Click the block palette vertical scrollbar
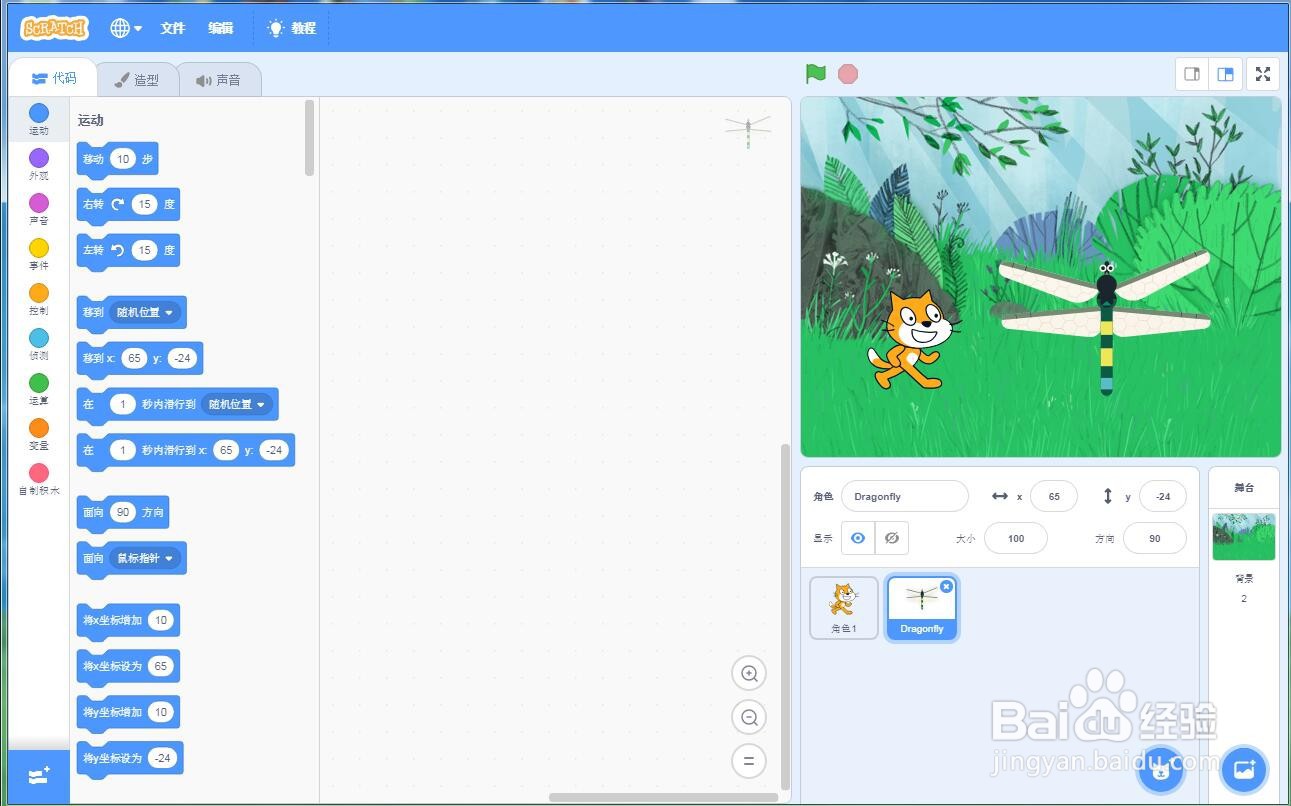1291x806 pixels. (x=310, y=138)
